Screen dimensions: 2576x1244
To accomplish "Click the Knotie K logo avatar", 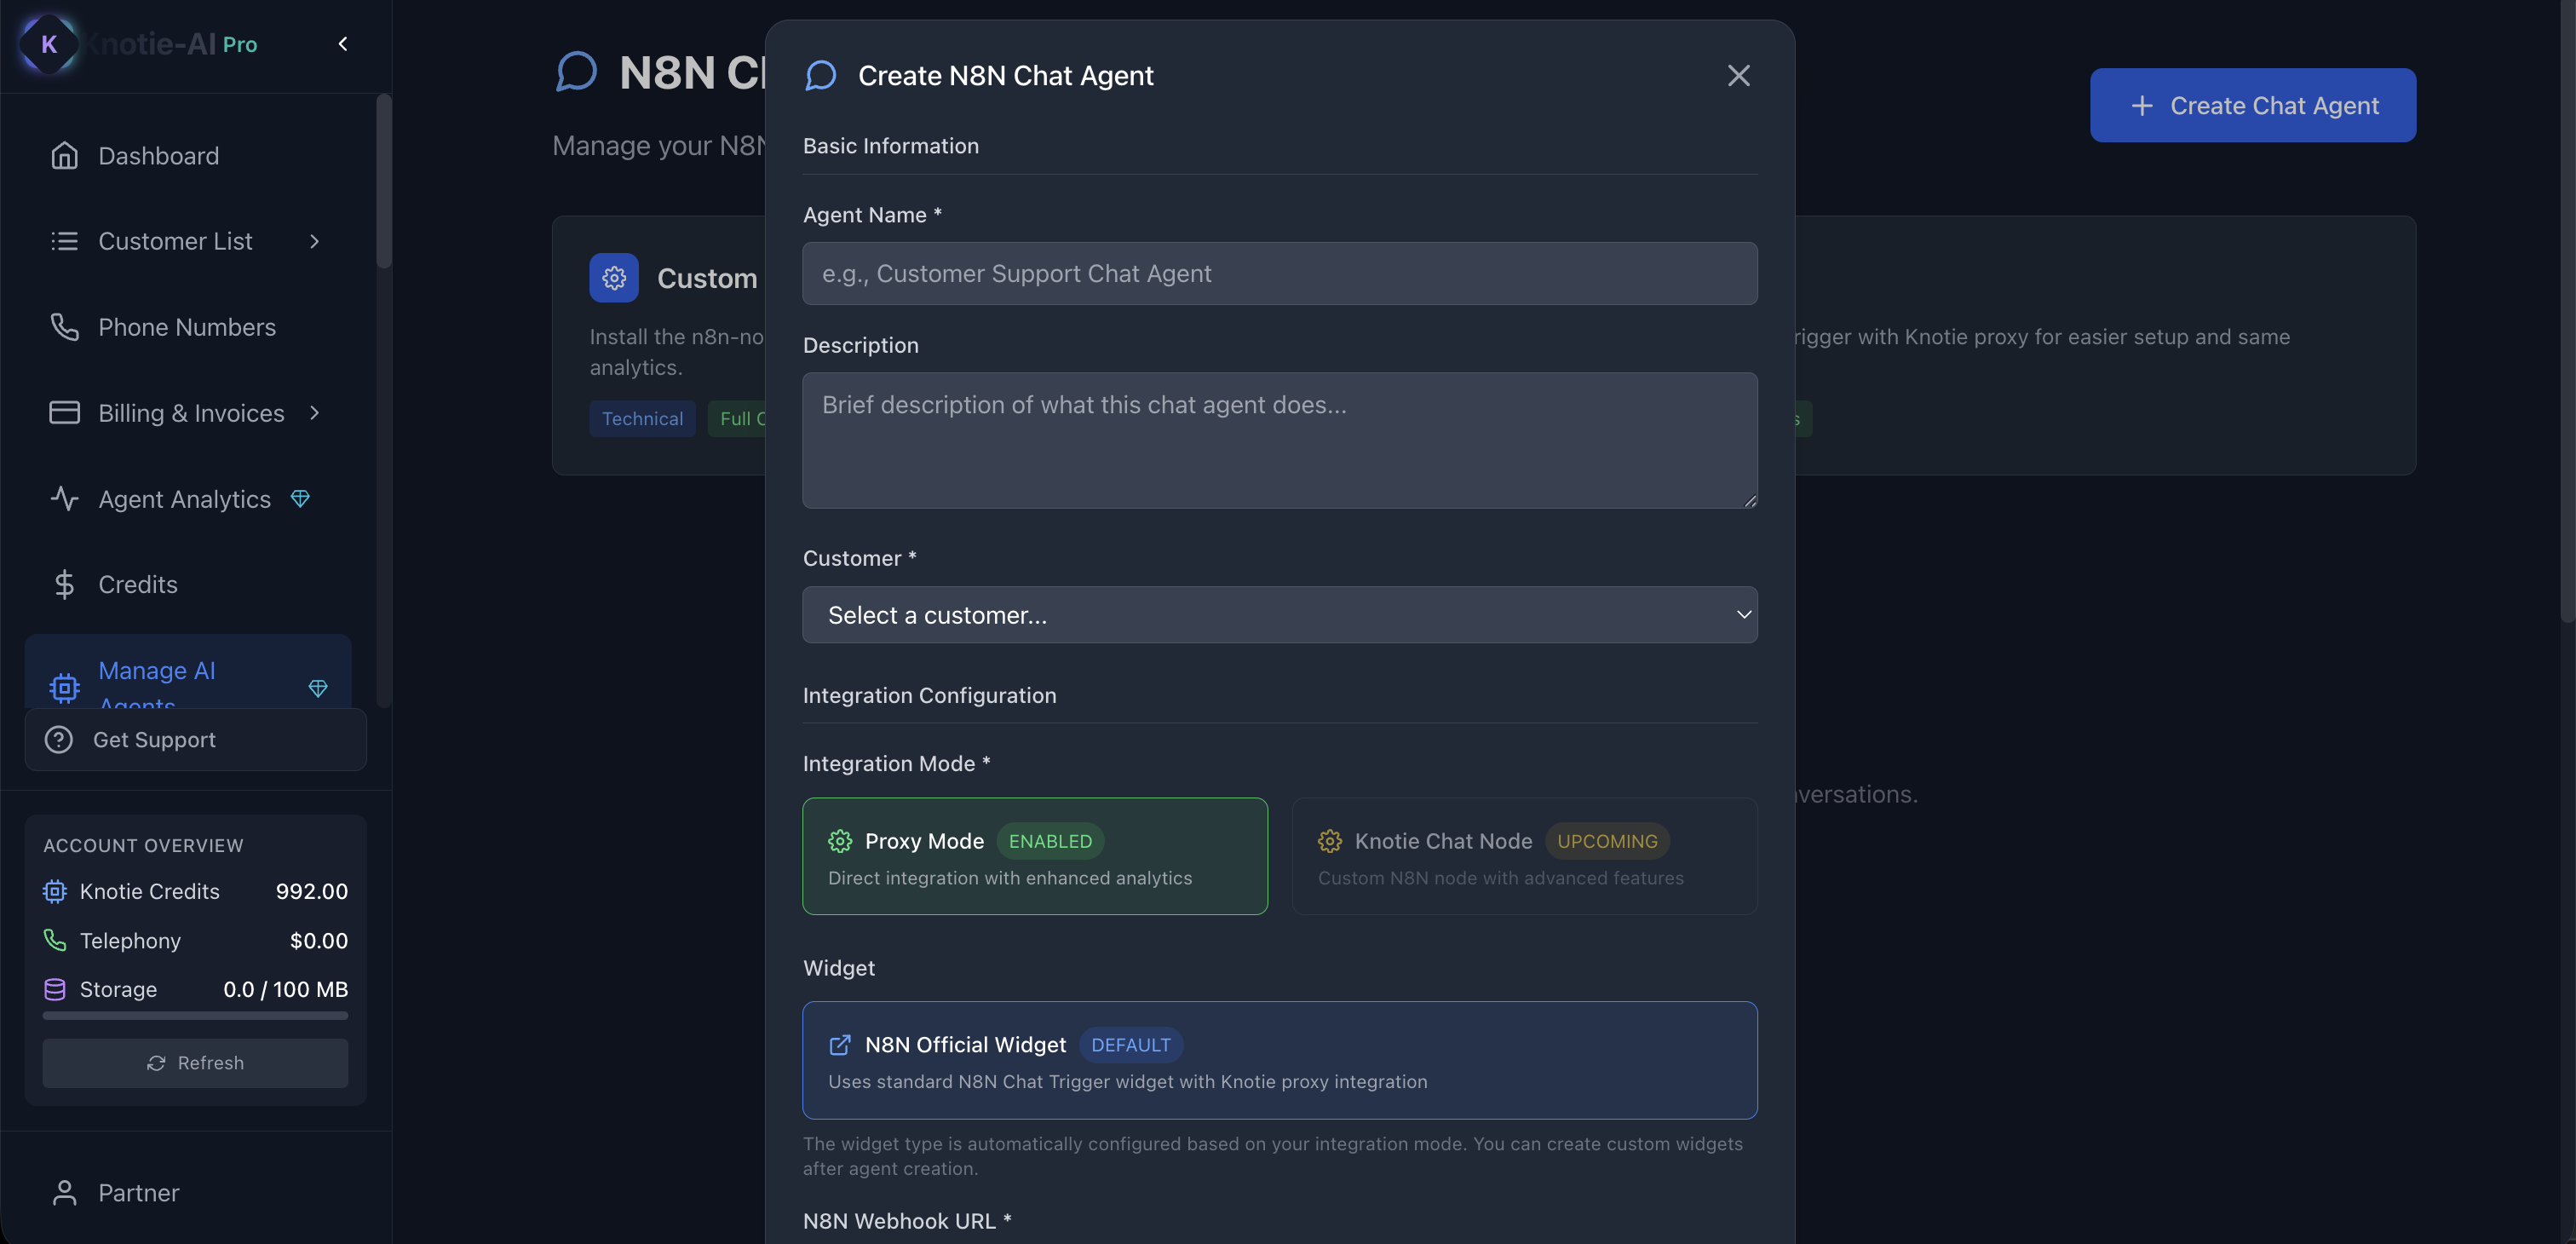I will pos(48,44).
